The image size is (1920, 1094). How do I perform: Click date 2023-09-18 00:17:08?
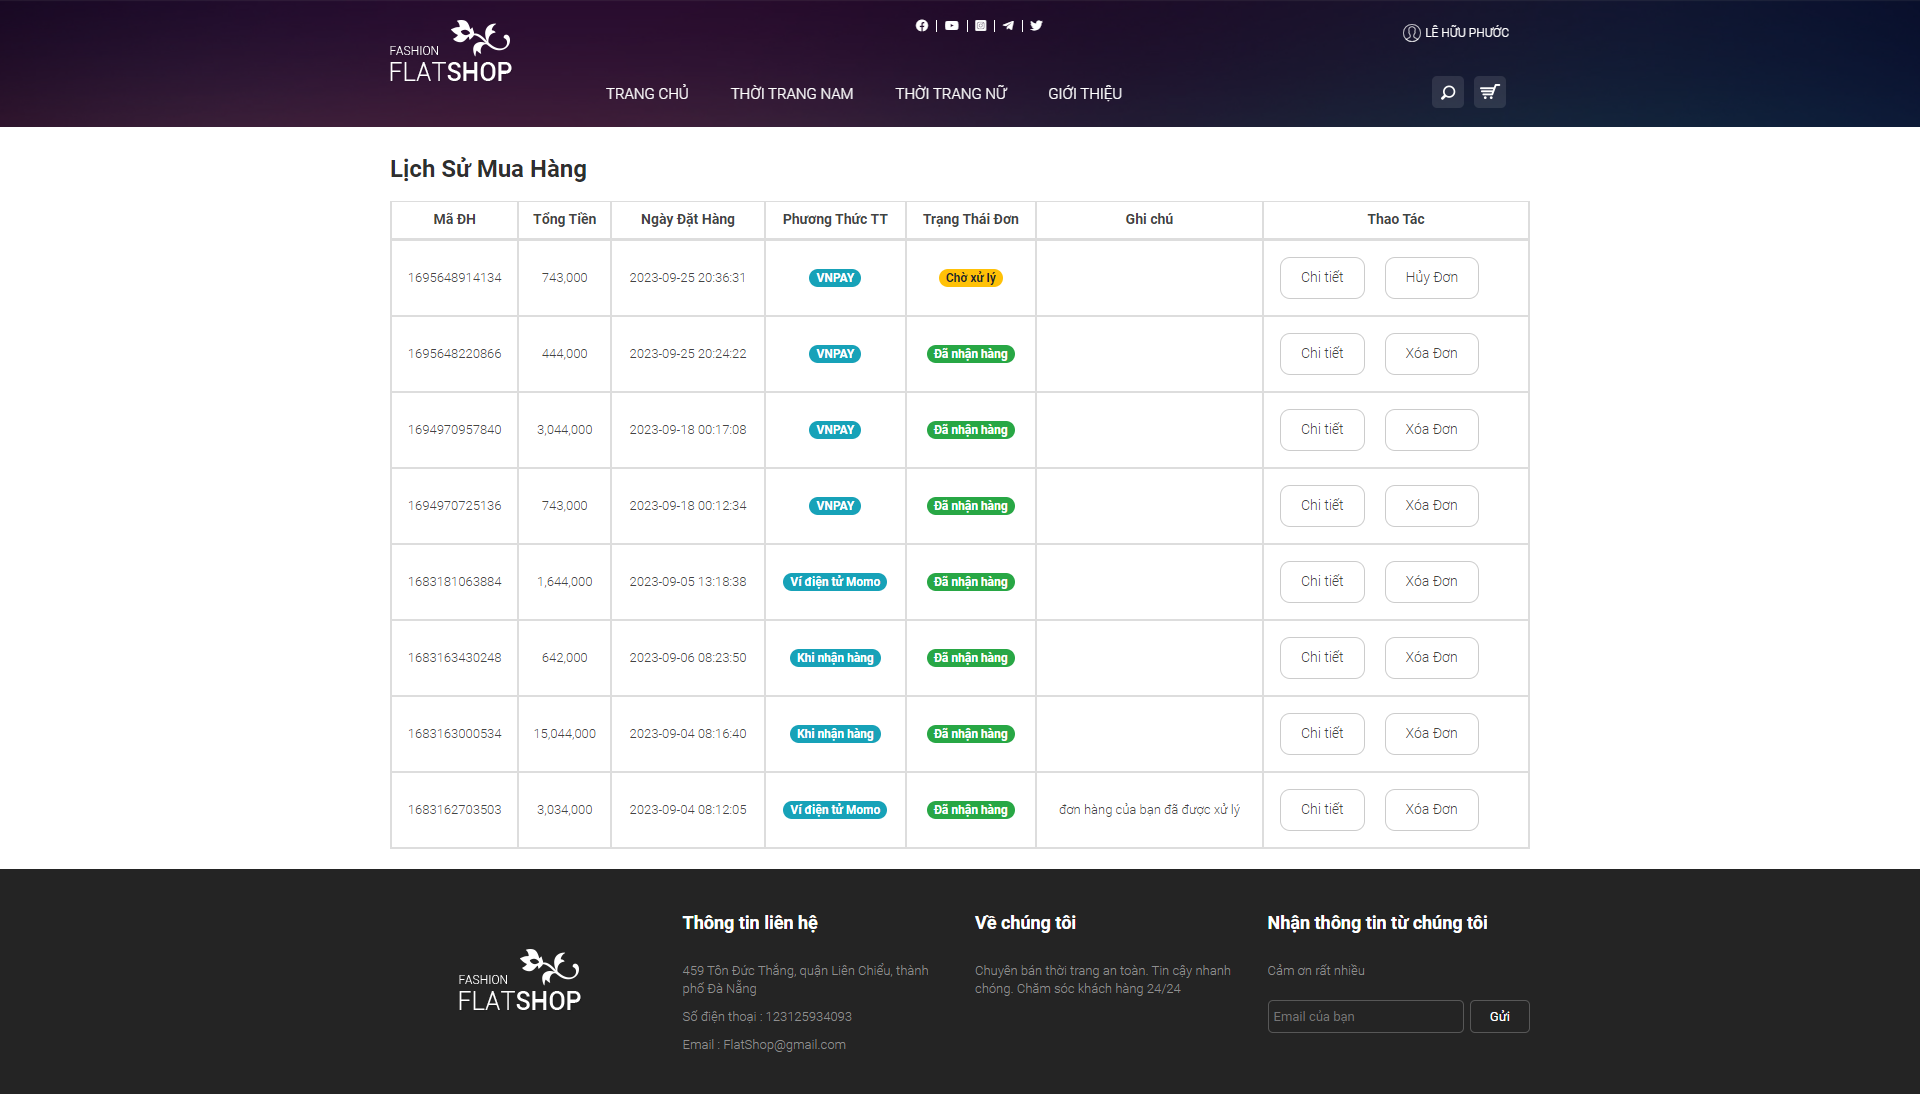click(688, 430)
